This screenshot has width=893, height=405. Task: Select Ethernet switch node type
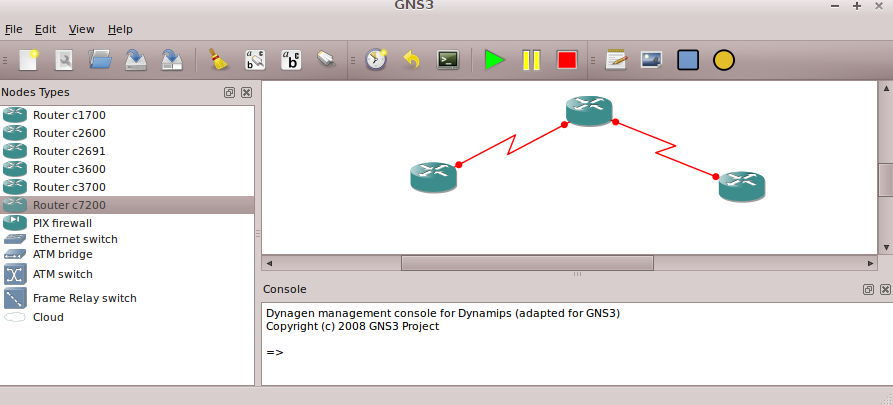[x=128, y=239]
